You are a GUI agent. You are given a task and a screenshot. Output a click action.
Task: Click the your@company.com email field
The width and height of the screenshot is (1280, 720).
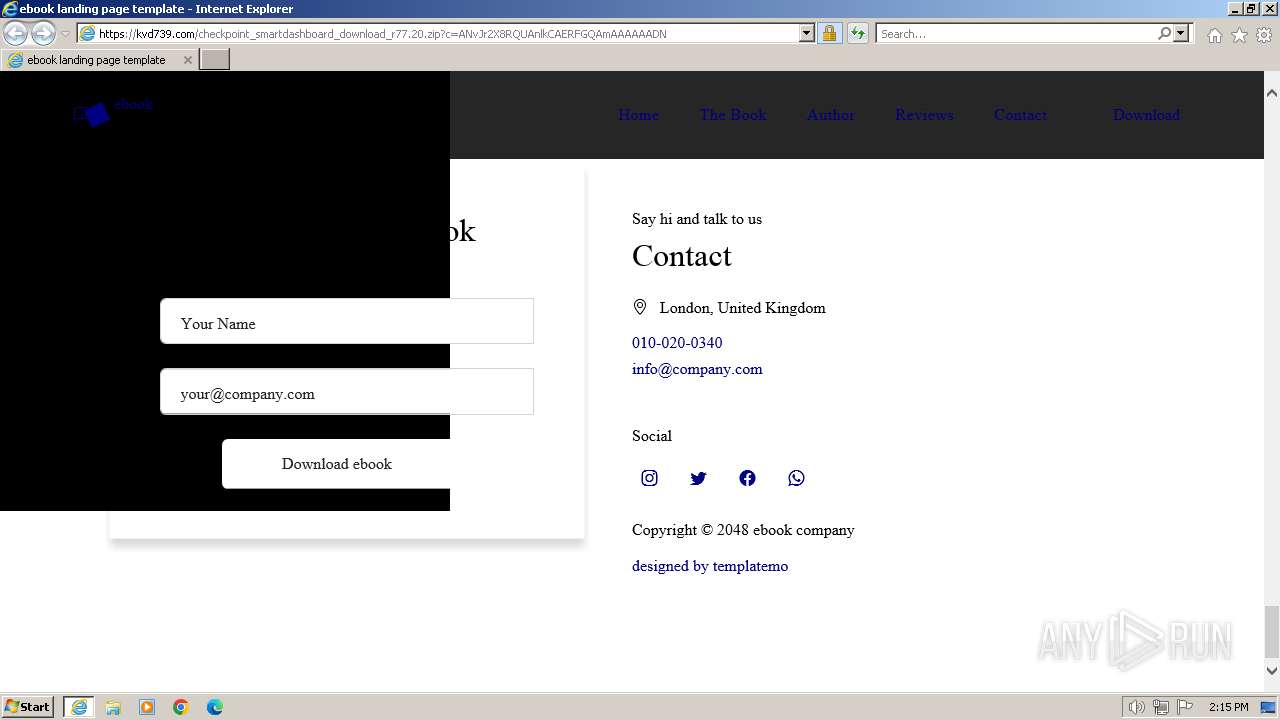pos(347,391)
